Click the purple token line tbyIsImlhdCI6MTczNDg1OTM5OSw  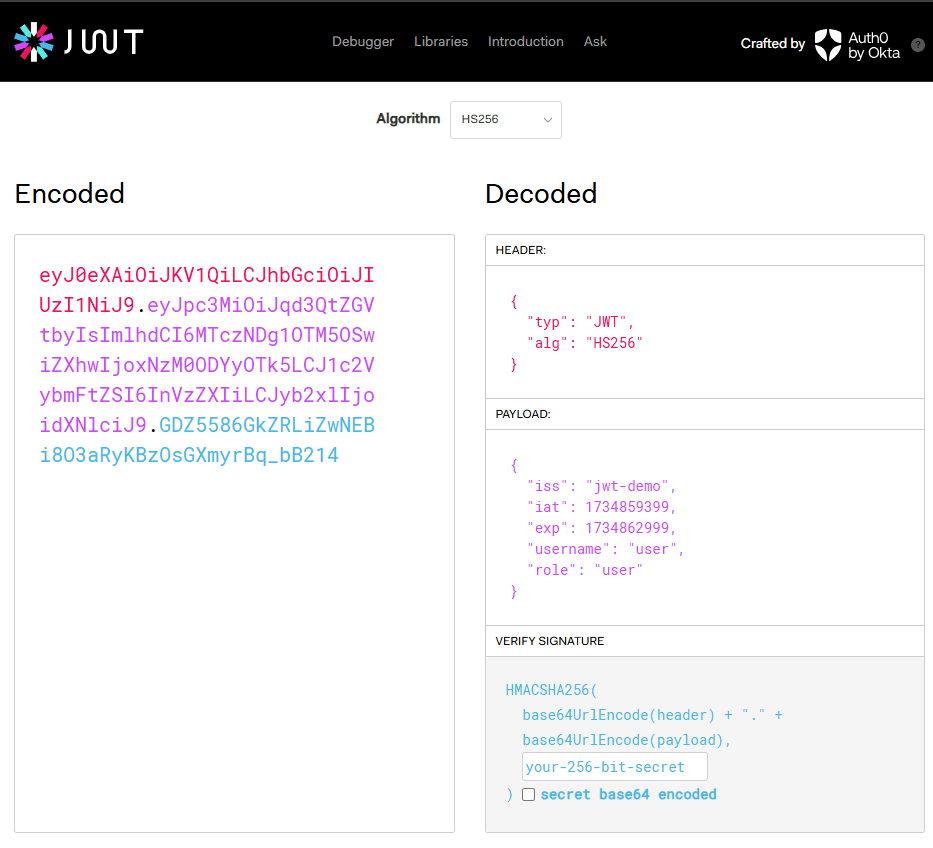coord(206,335)
